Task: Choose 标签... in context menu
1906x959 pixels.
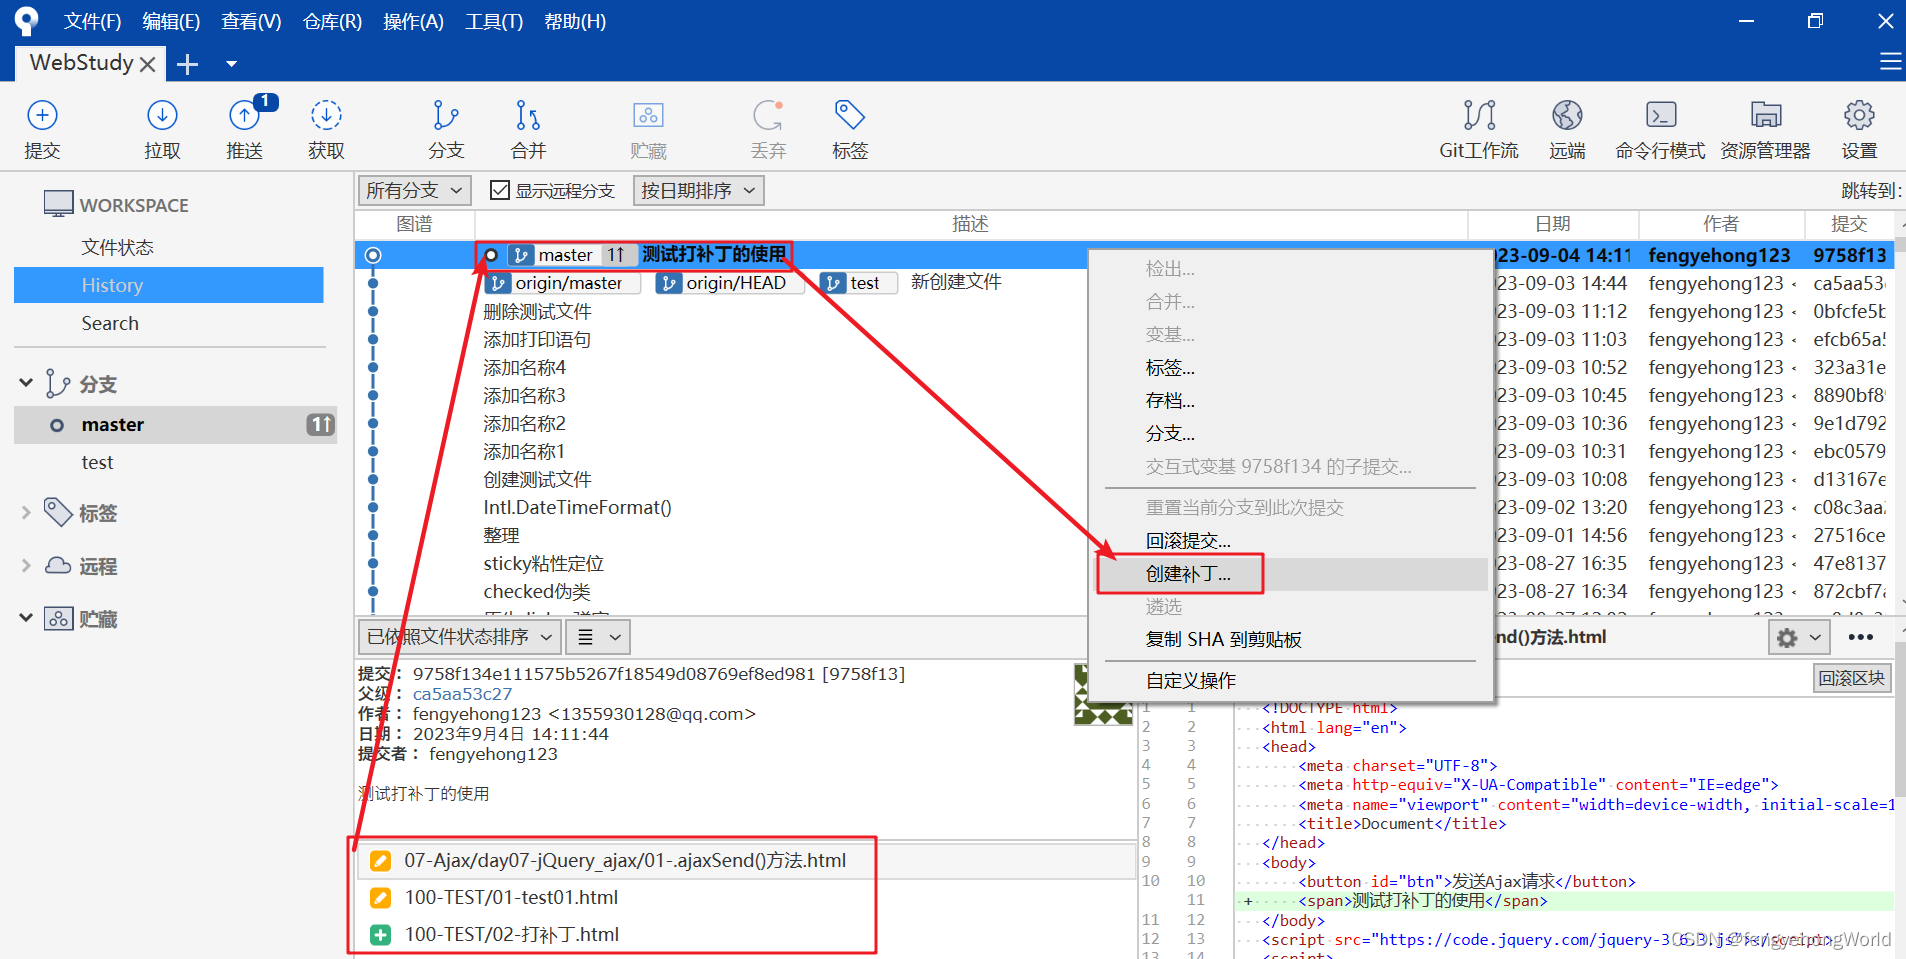Action: 1291,368
